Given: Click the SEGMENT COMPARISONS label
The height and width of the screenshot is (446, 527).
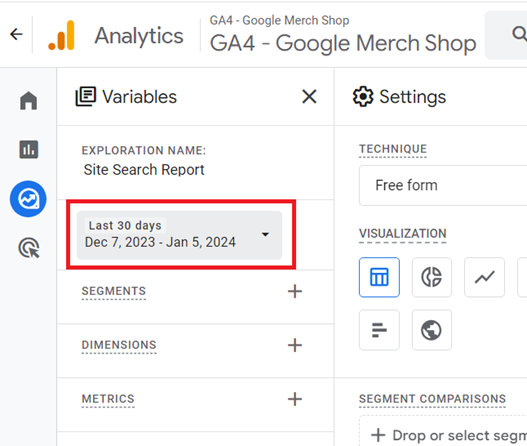Looking at the screenshot, I should (432, 399).
